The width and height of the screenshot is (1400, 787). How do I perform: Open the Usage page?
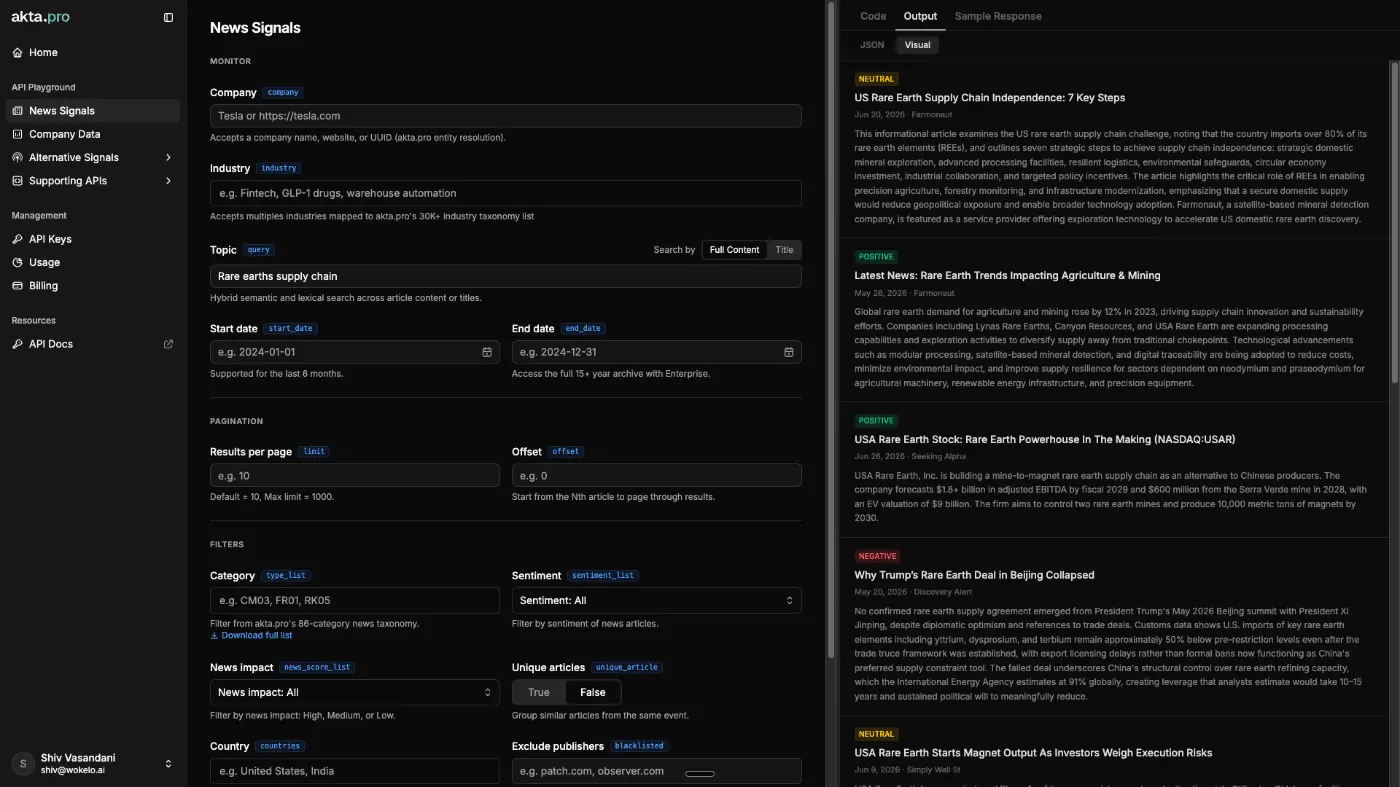(93, 262)
